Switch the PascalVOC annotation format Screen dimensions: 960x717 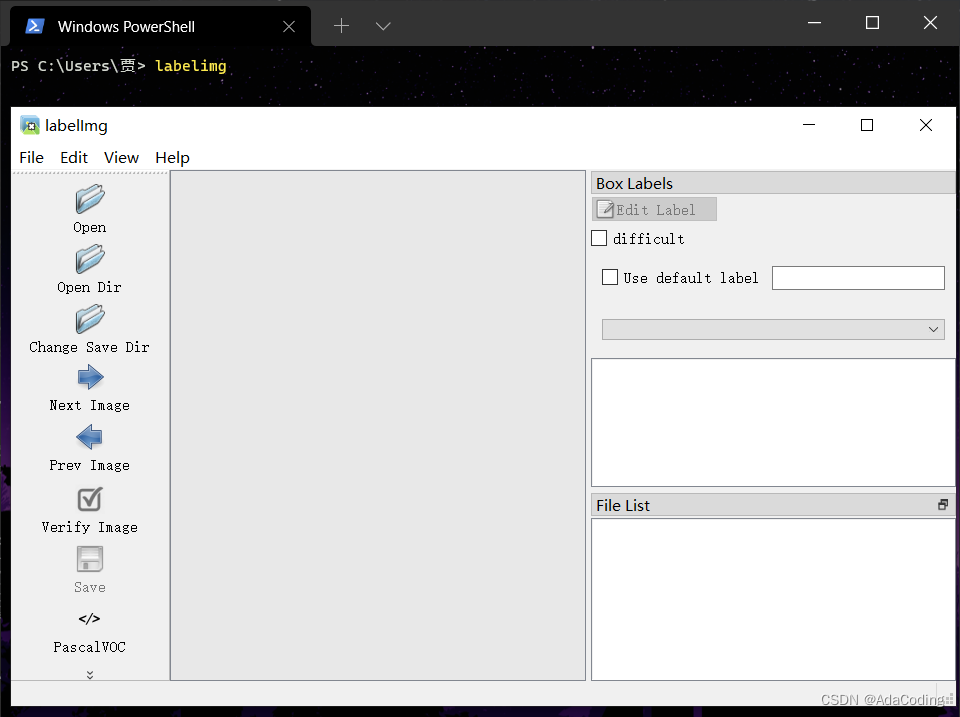click(89, 632)
